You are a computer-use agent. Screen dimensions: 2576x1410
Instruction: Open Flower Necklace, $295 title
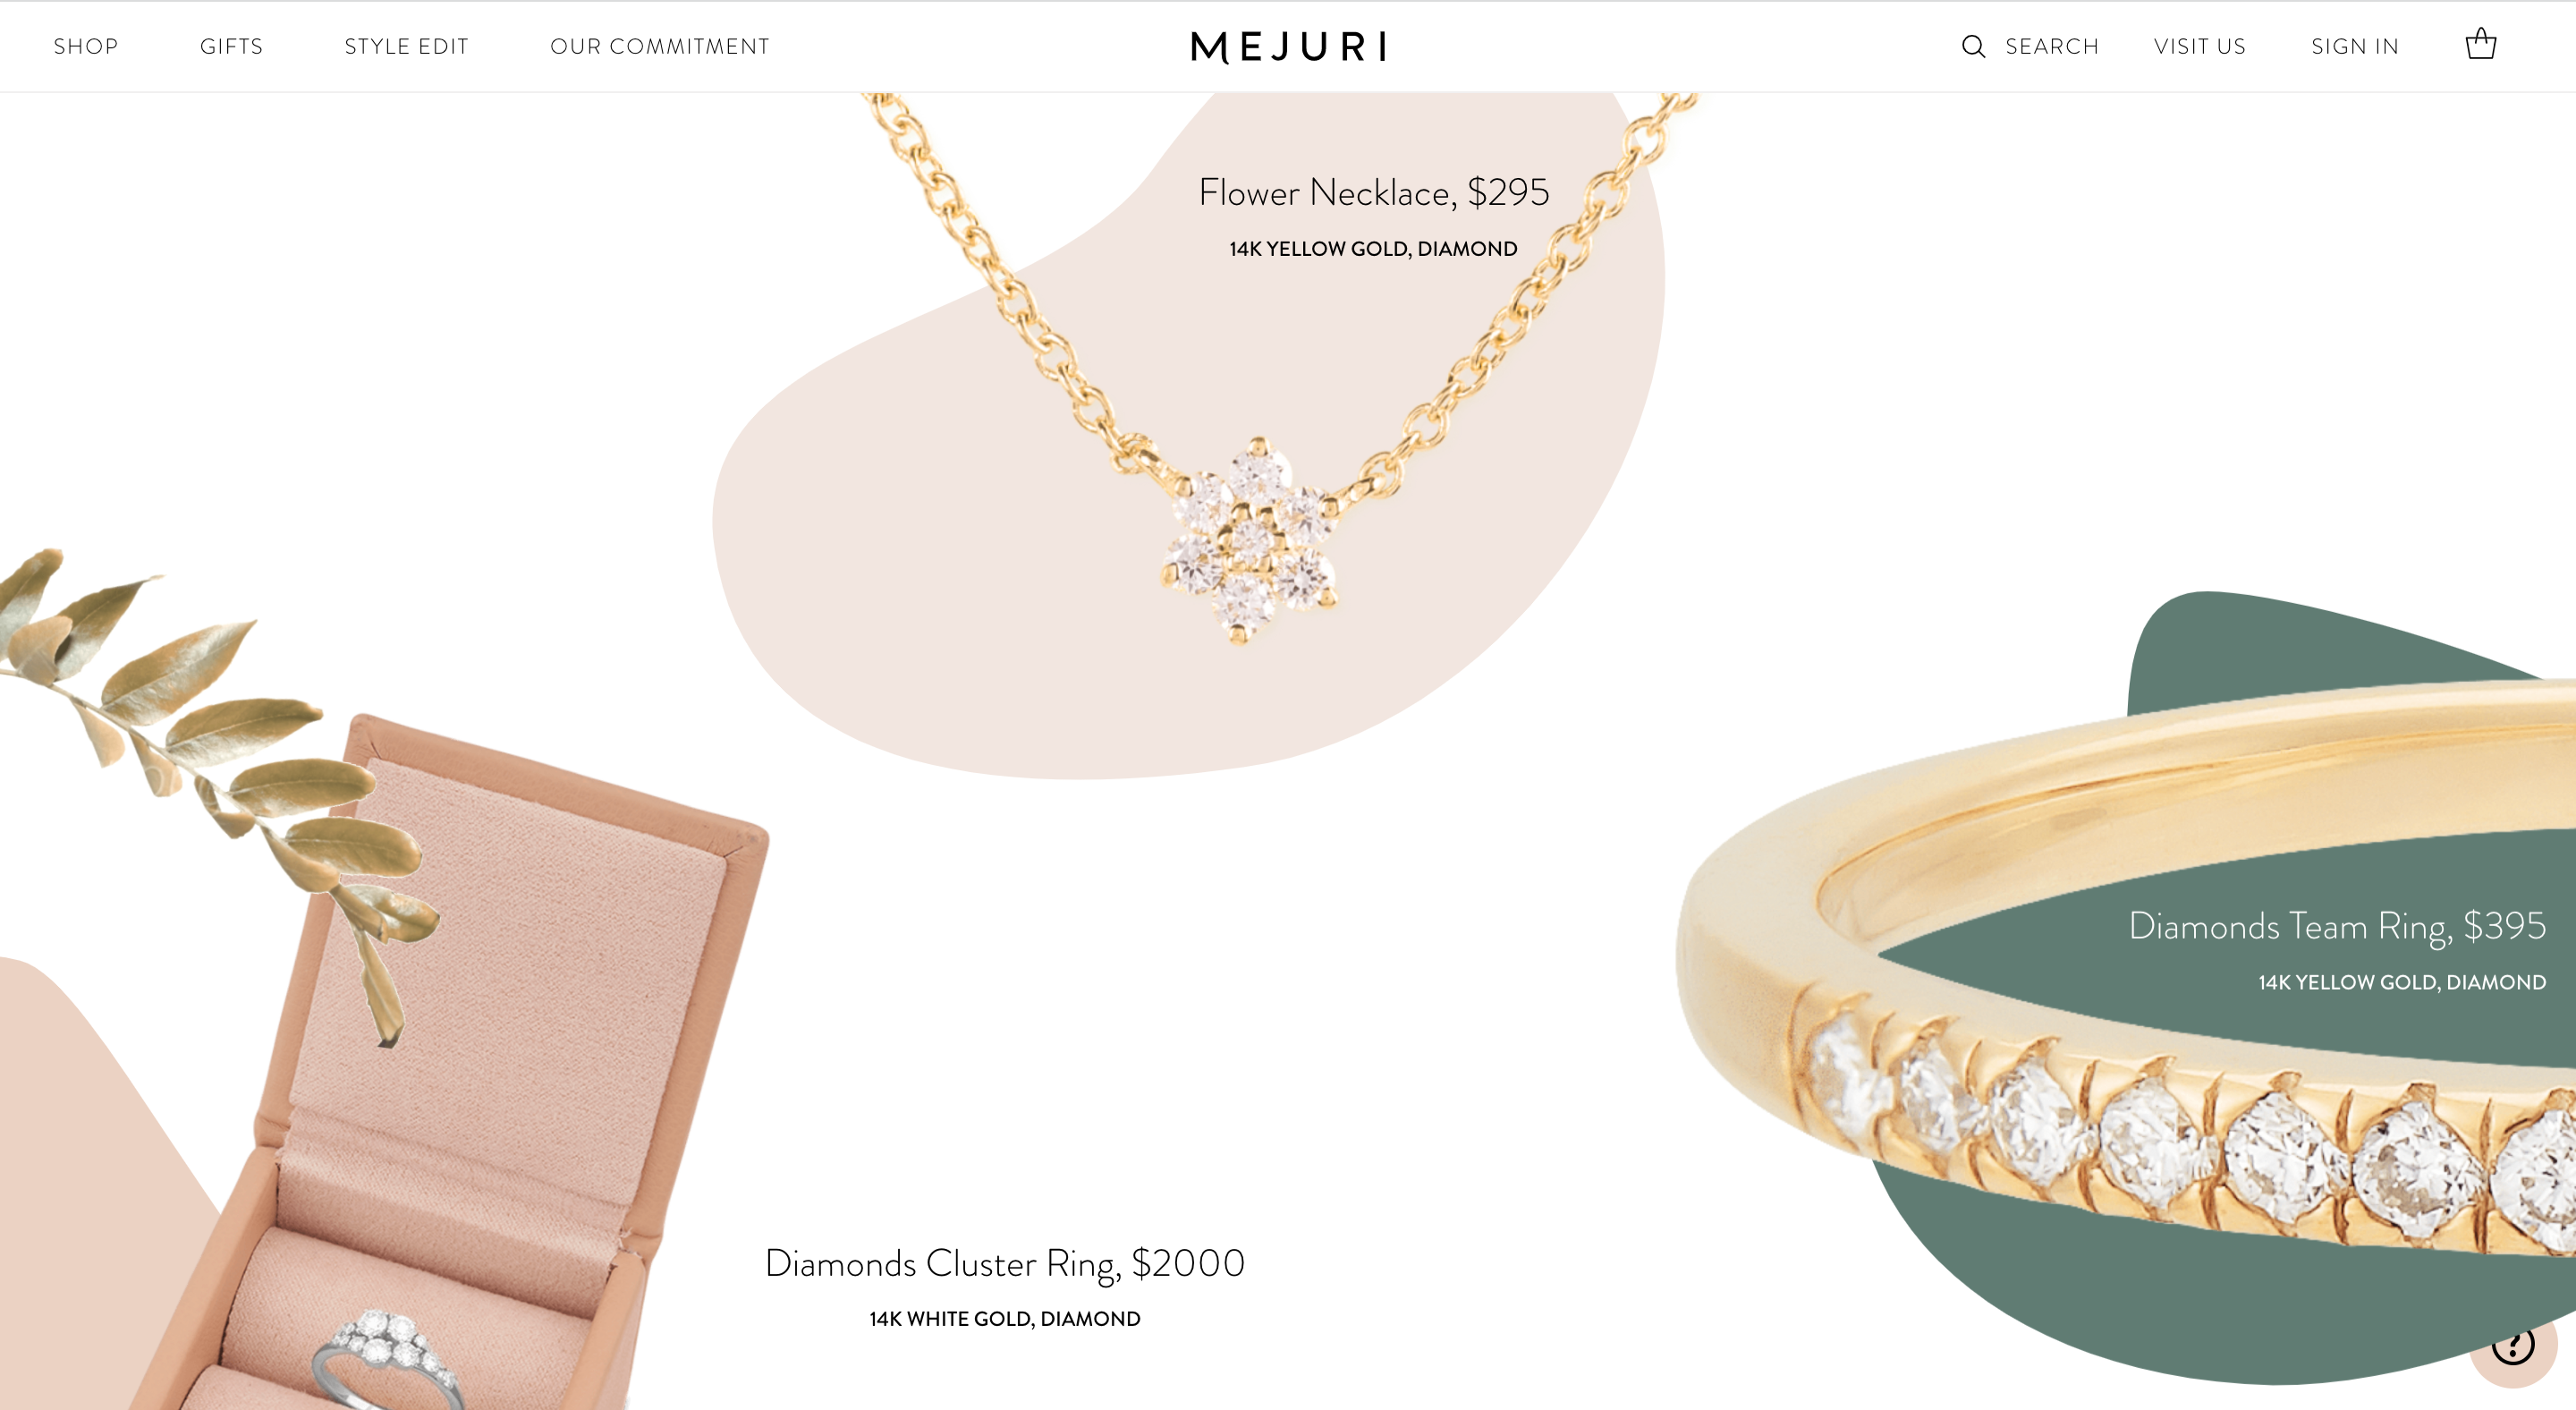(1374, 192)
